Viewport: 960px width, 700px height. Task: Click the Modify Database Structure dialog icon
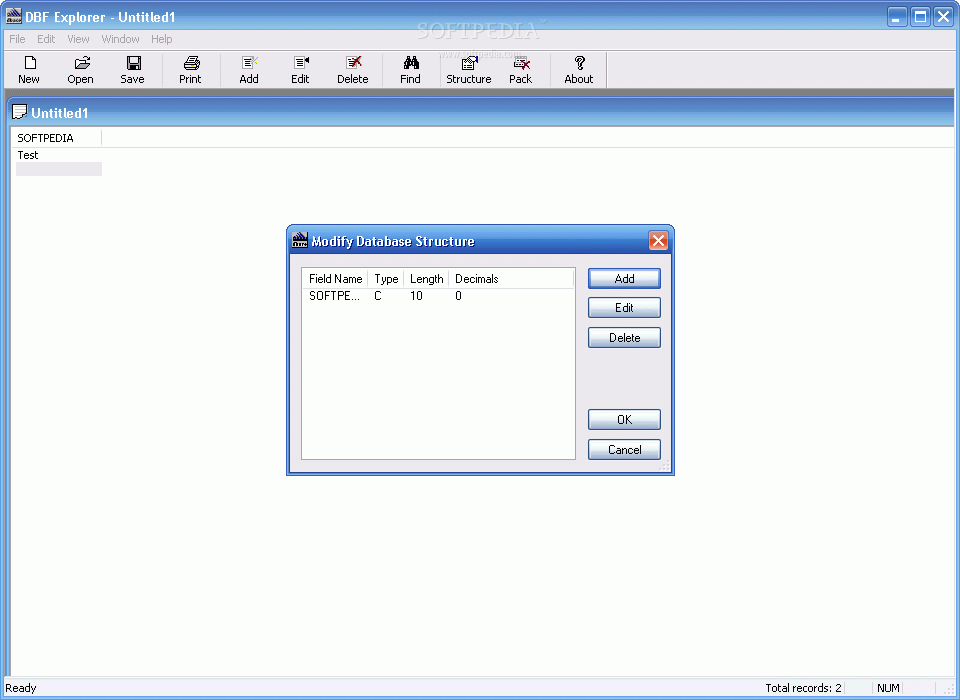click(x=299, y=240)
